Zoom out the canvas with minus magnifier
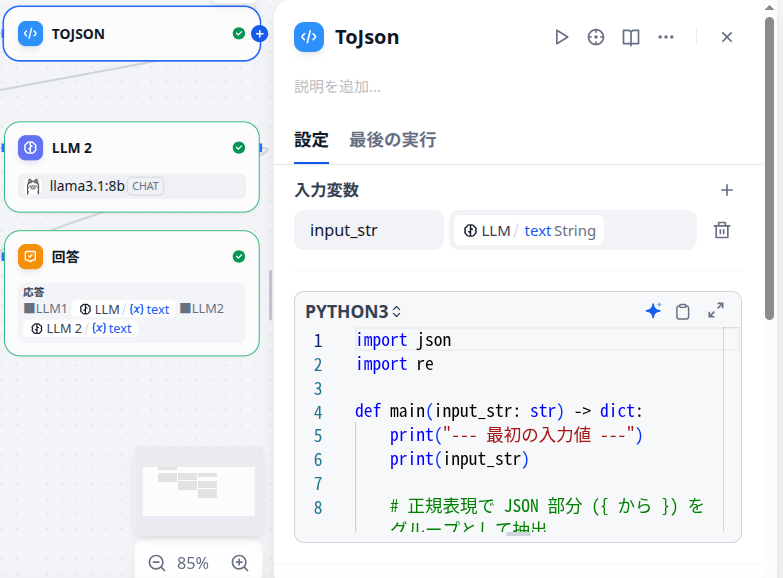The width and height of the screenshot is (783, 578). 156,563
